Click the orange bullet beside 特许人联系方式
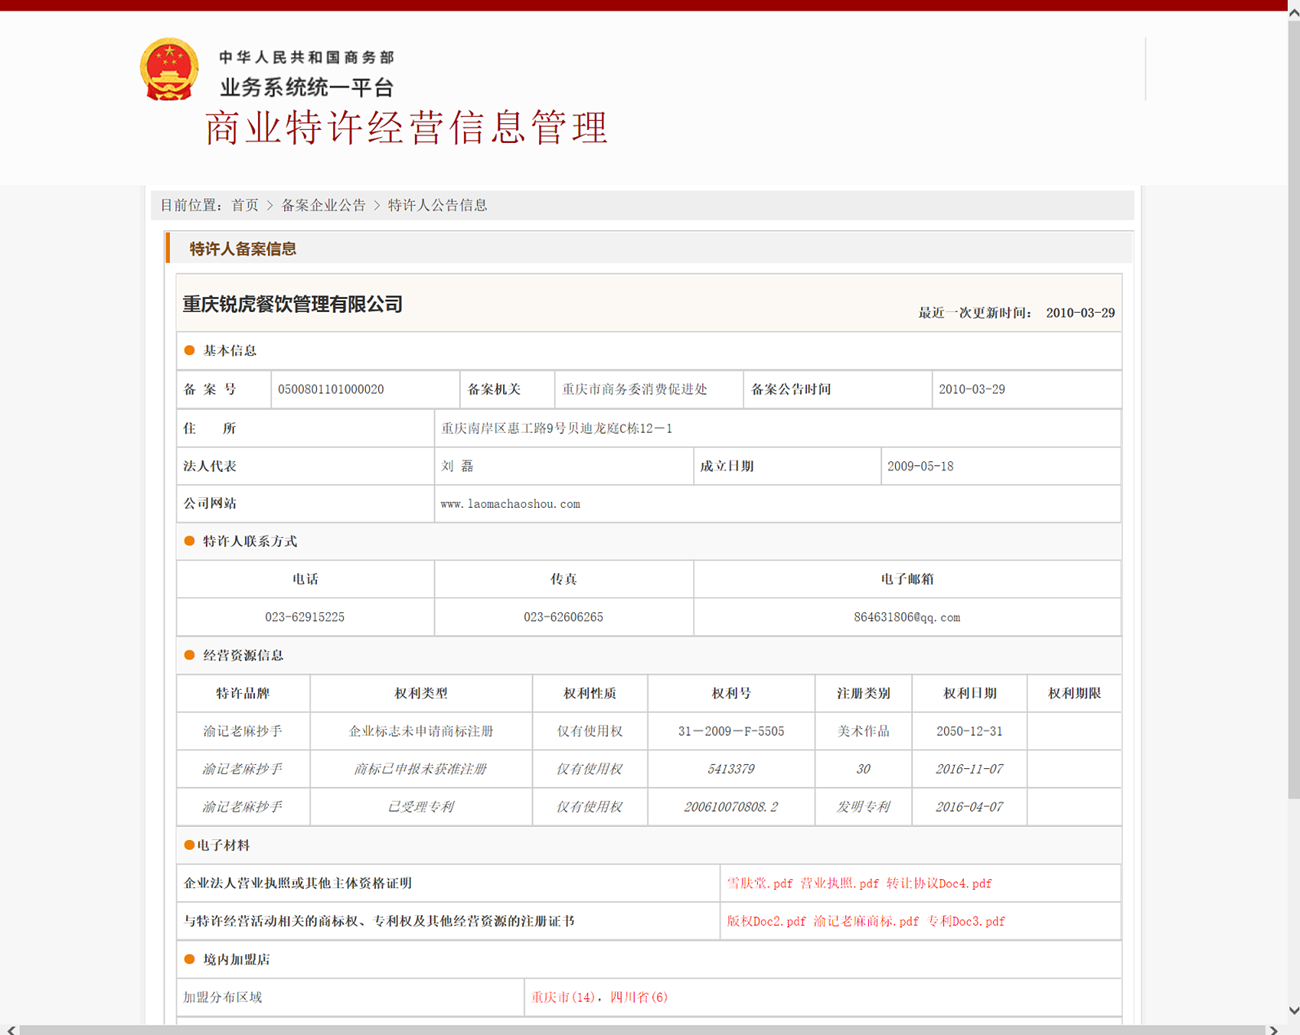This screenshot has width=1300, height=1035. [188, 541]
